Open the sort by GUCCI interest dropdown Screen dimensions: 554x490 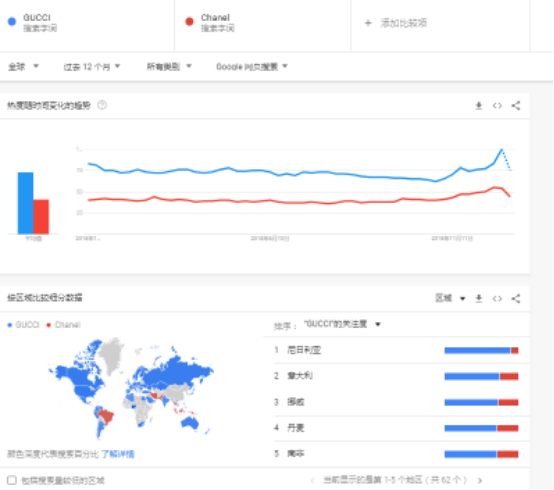[x=342, y=324]
